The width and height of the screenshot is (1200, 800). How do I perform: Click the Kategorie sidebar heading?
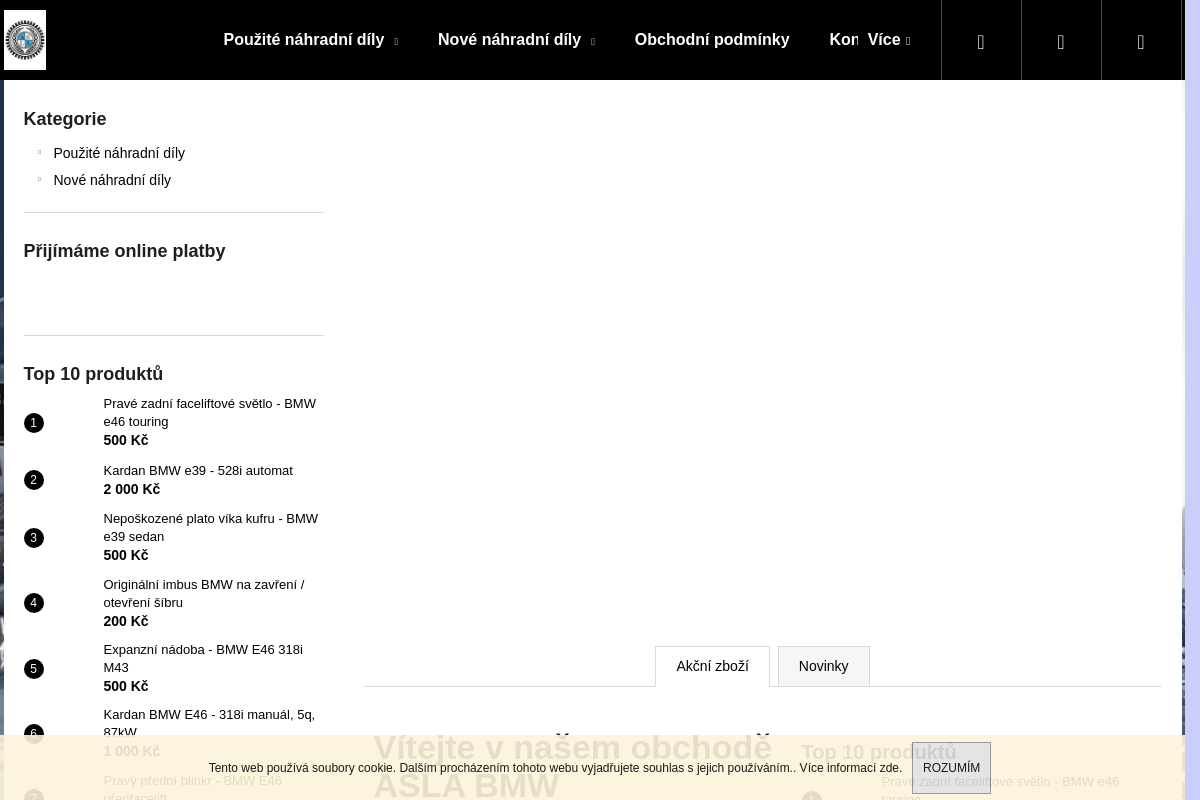click(x=65, y=119)
